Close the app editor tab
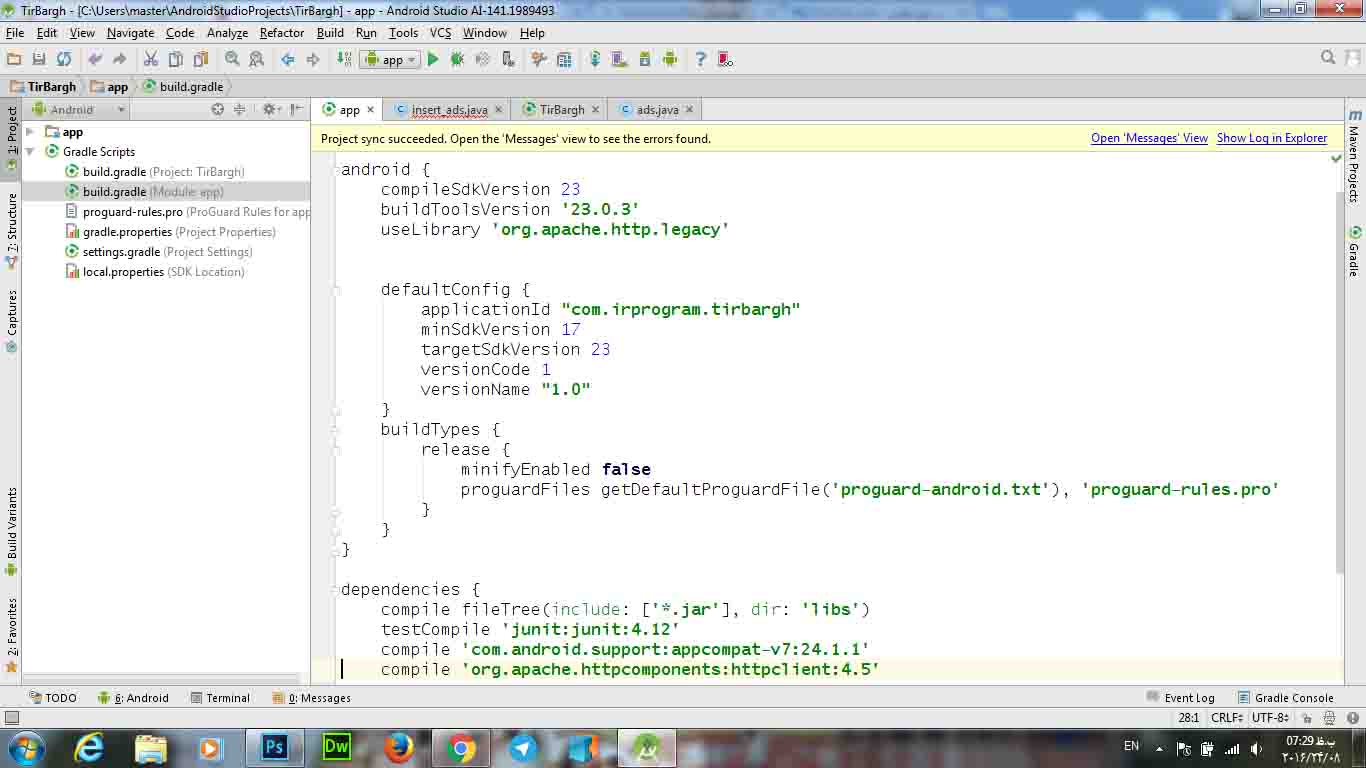The image size is (1366, 768). click(370, 110)
